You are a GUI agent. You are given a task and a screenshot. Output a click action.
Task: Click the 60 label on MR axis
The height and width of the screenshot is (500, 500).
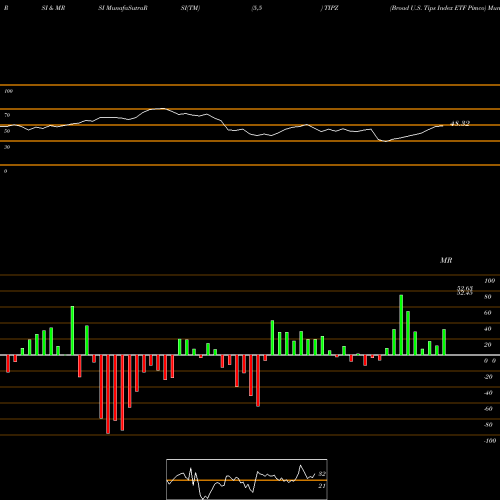(488, 313)
